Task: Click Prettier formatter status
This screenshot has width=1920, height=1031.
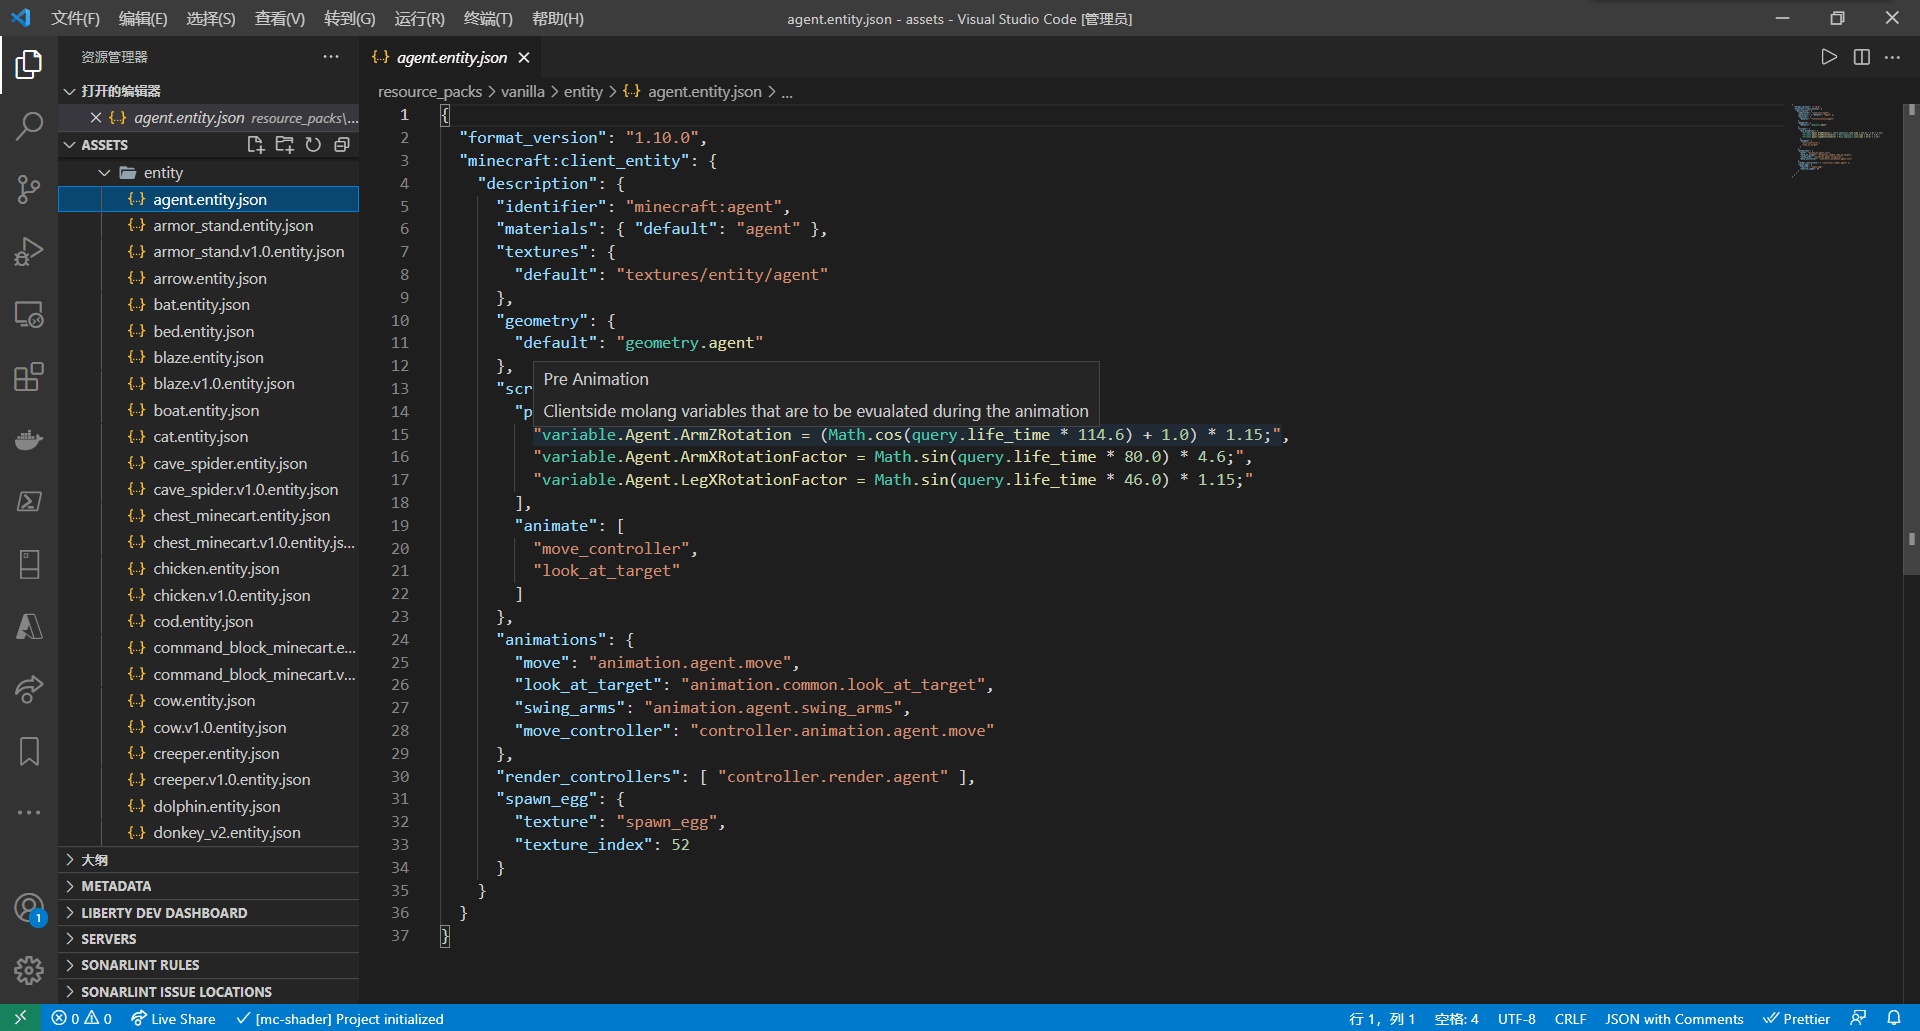Action: point(1796,1018)
